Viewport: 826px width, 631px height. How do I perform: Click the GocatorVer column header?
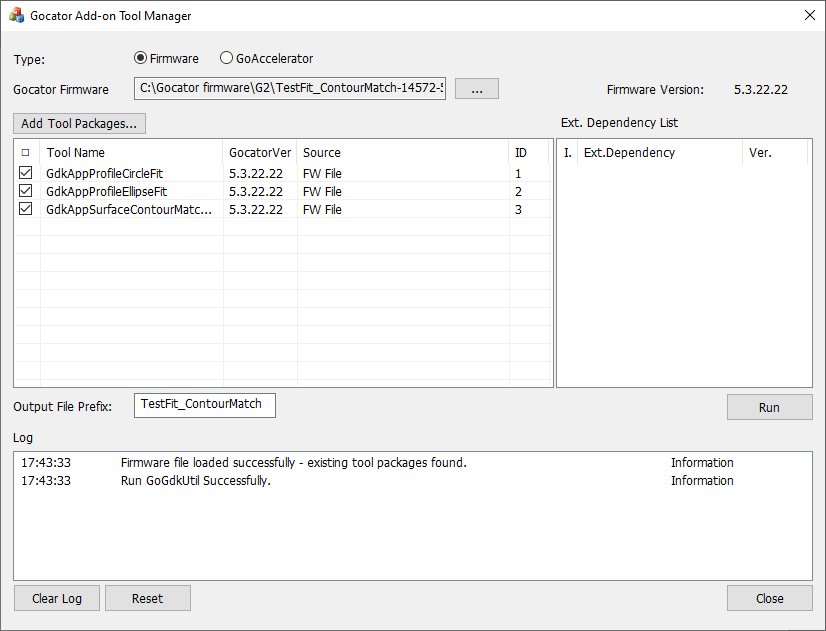click(260, 153)
